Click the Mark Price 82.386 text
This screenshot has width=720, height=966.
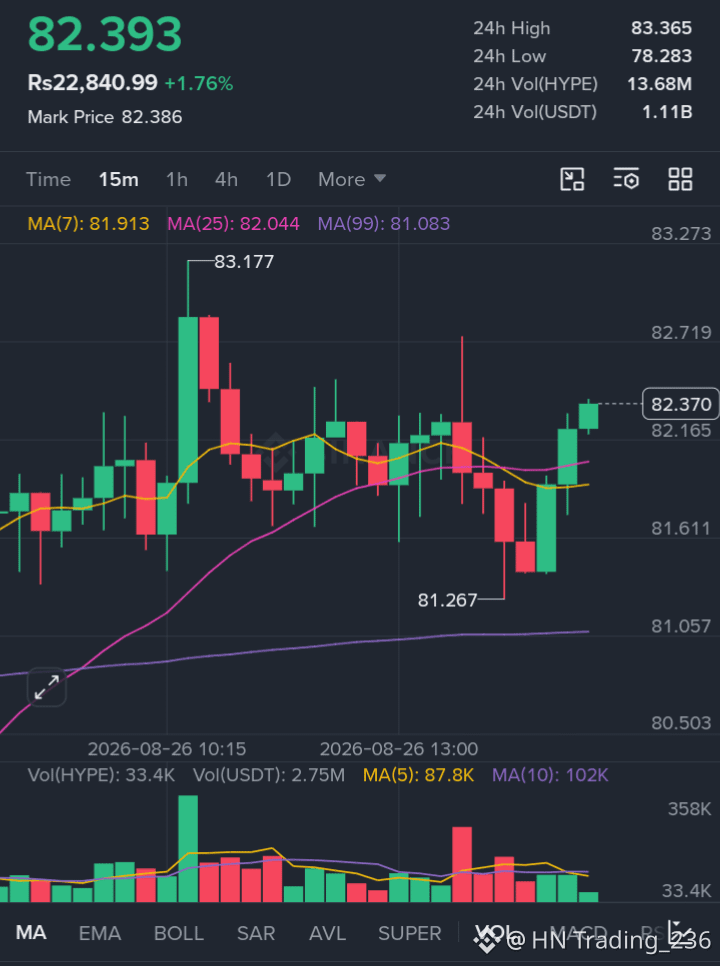tap(105, 117)
